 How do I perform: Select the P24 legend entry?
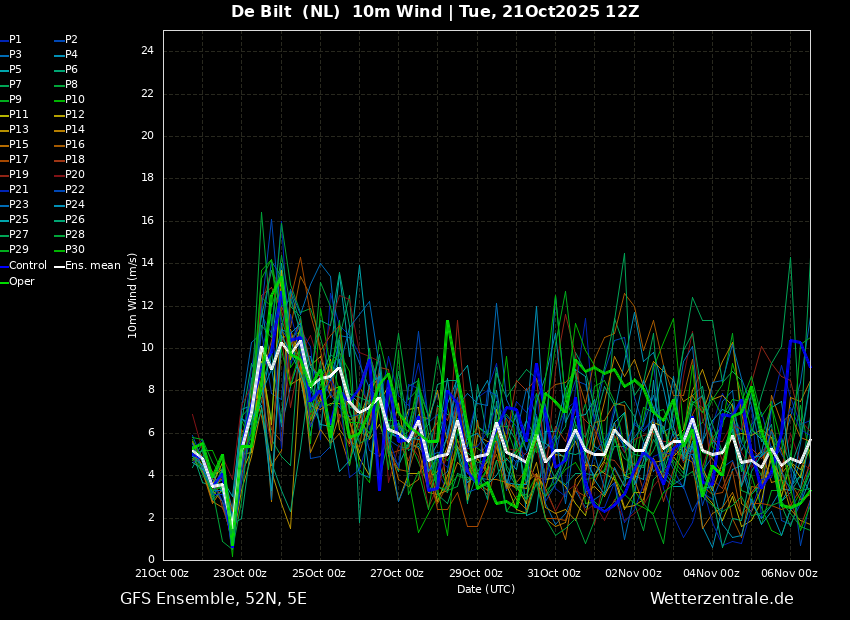75,205
